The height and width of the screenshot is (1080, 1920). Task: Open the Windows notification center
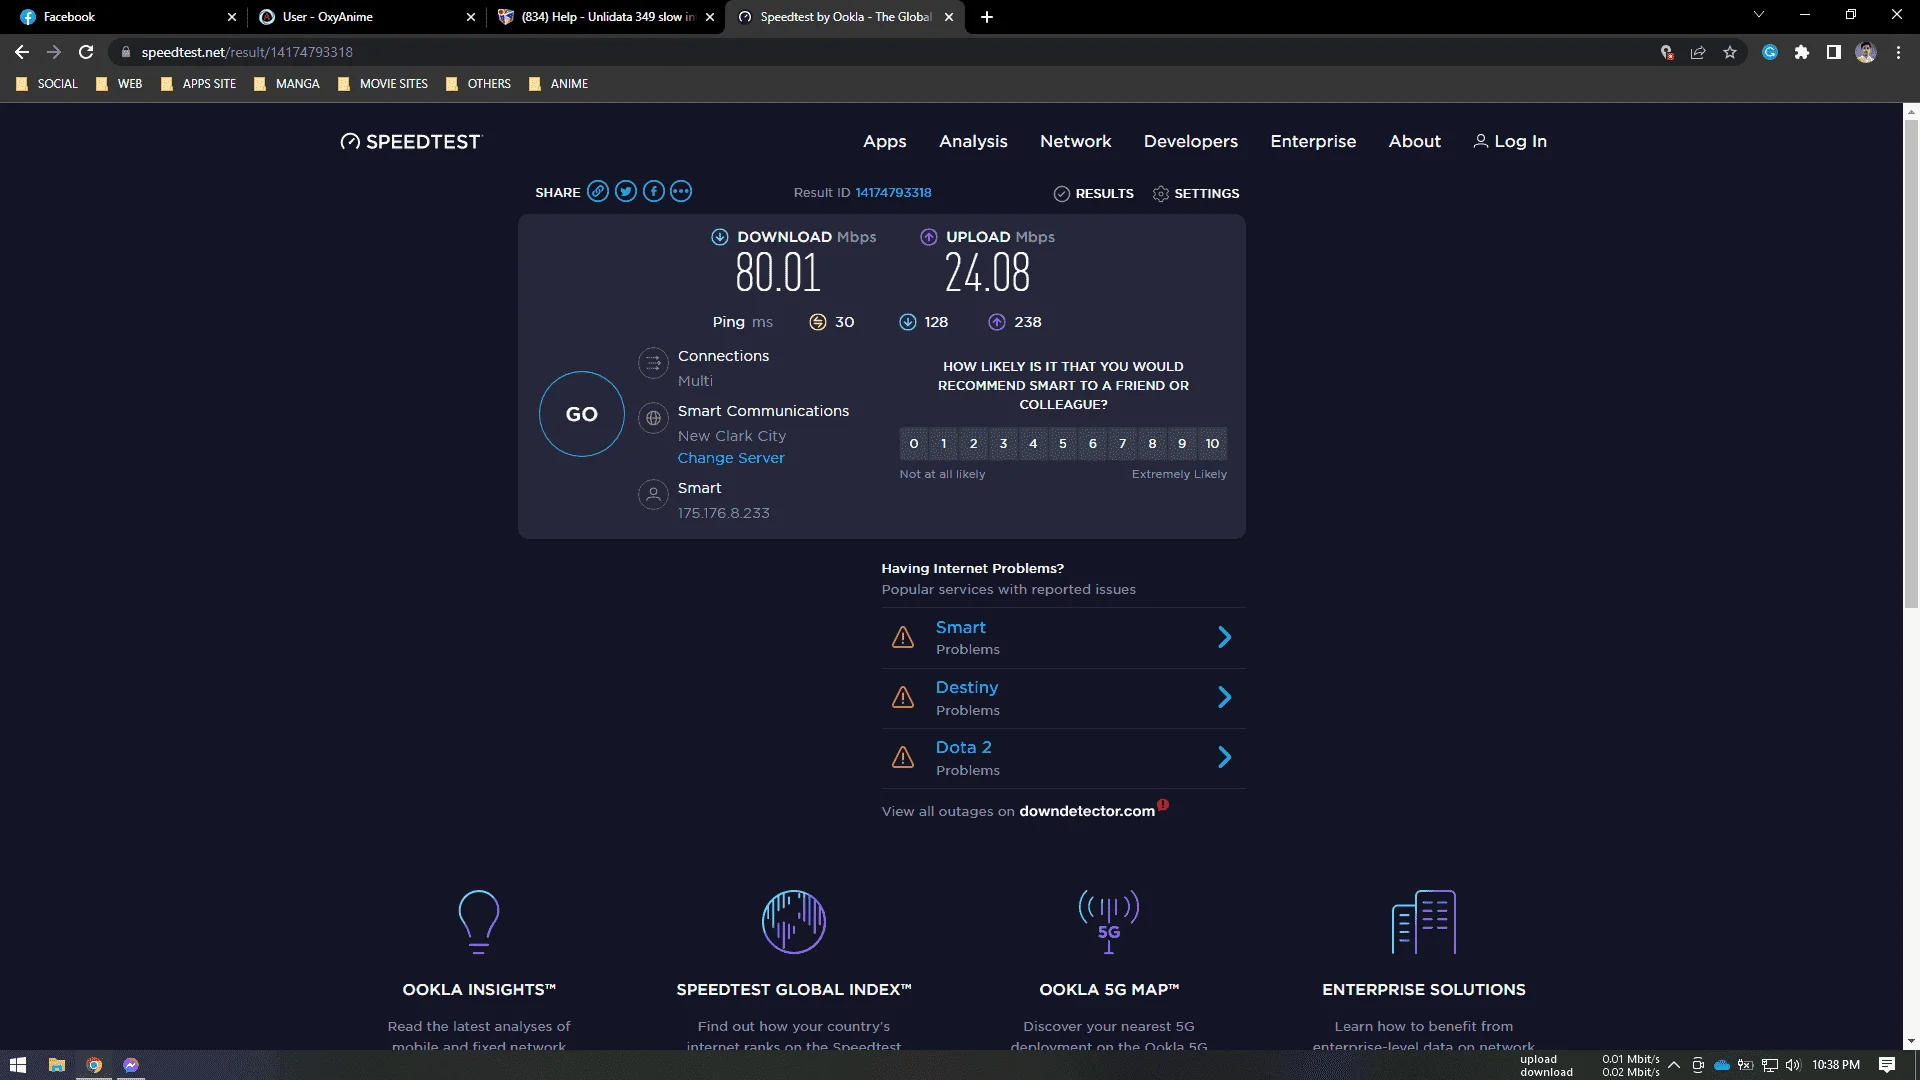tap(1887, 1065)
